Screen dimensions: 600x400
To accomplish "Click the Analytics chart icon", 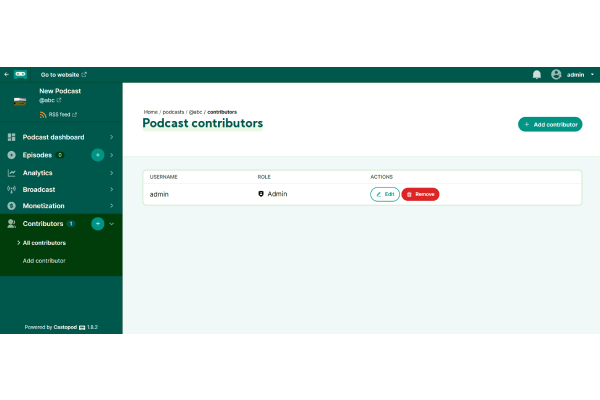I will [x=12, y=173].
